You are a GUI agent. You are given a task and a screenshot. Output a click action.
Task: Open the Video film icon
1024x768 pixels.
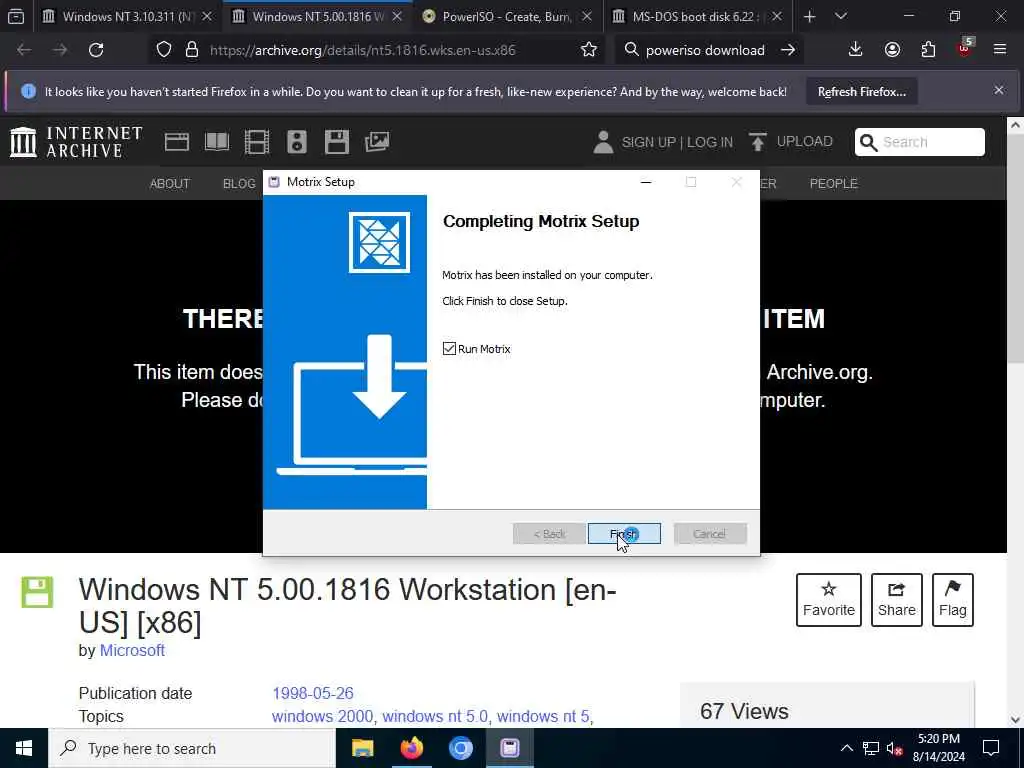(x=257, y=142)
